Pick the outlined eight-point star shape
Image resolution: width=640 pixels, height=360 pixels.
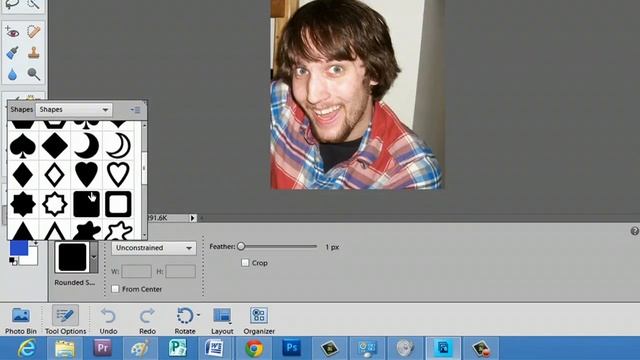(54, 204)
